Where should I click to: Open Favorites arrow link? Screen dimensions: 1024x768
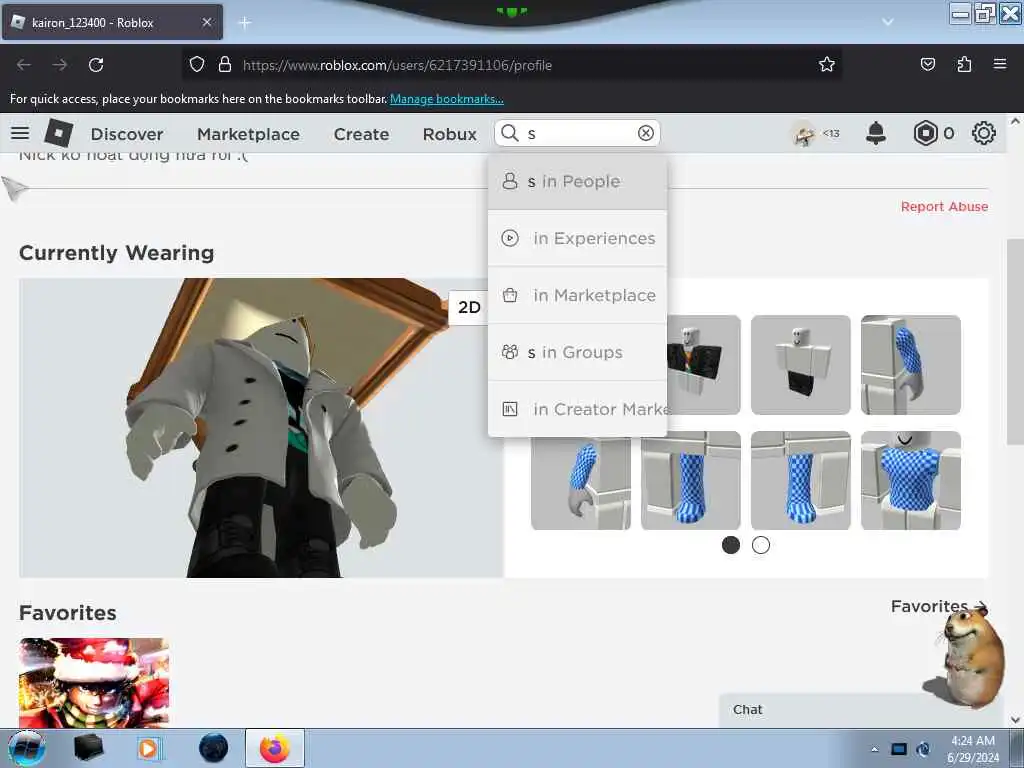coord(938,606)
